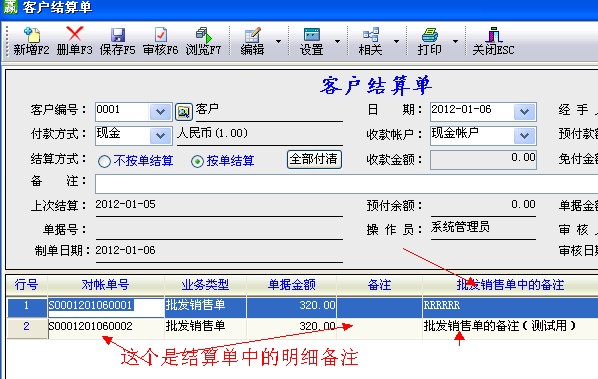Open the 浏览F7 browse icon

coord(204,35)
